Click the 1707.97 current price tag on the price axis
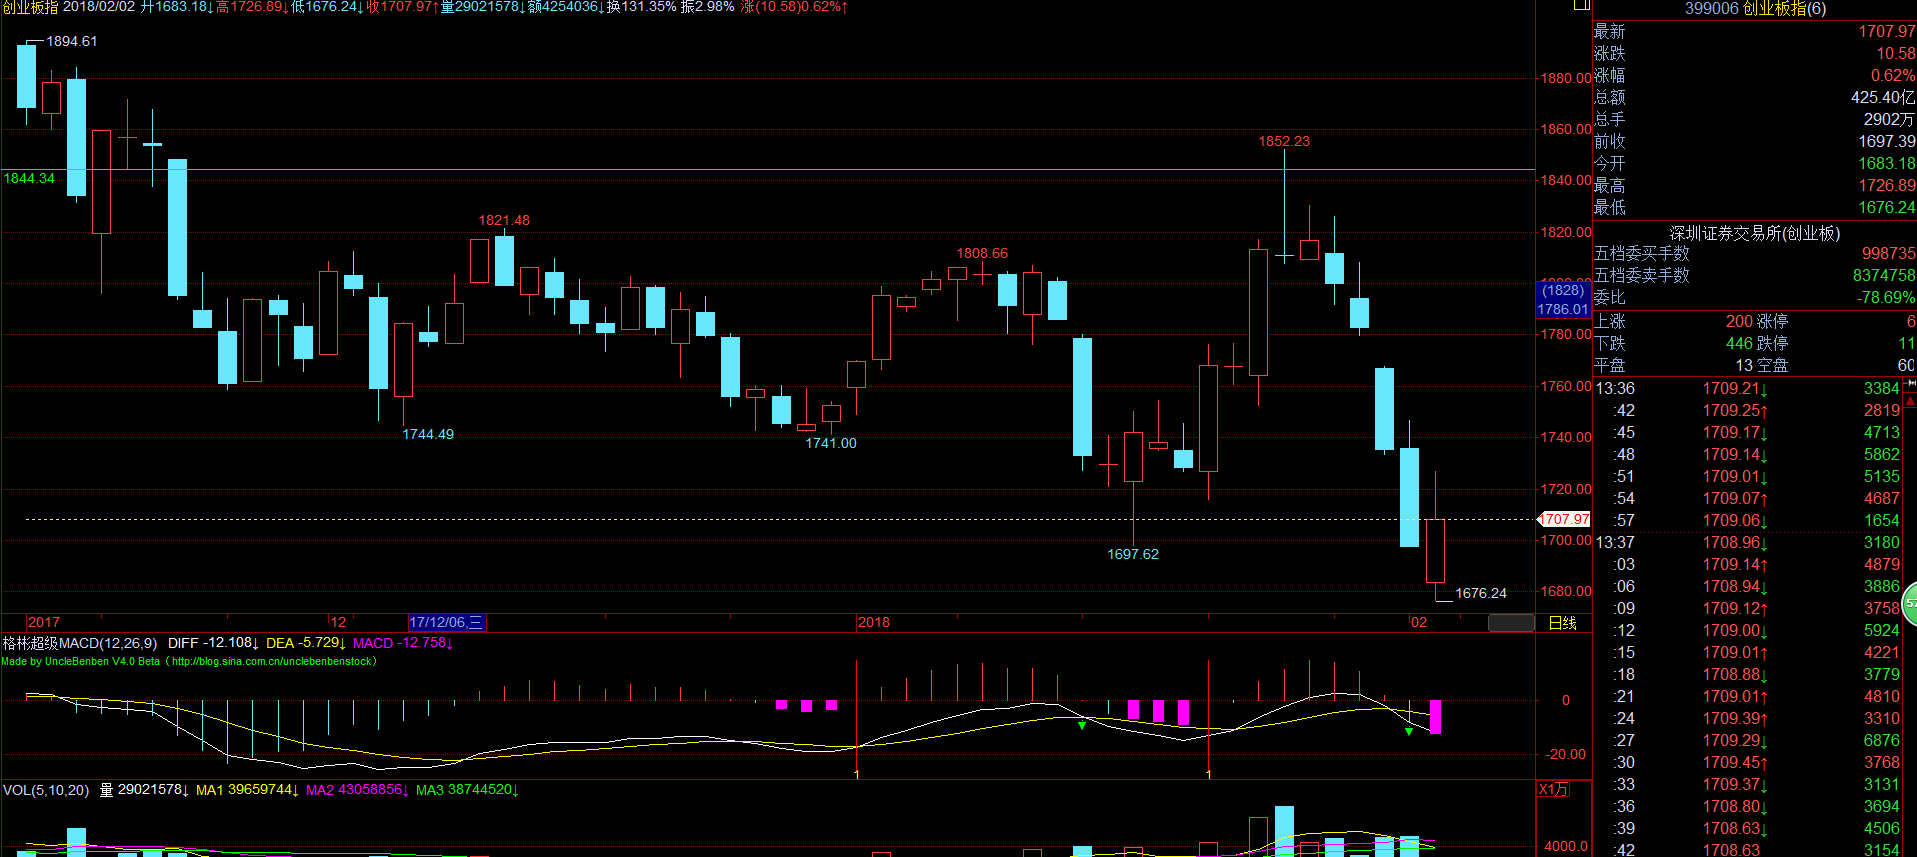1917x857 pixels. [1564, 519]
